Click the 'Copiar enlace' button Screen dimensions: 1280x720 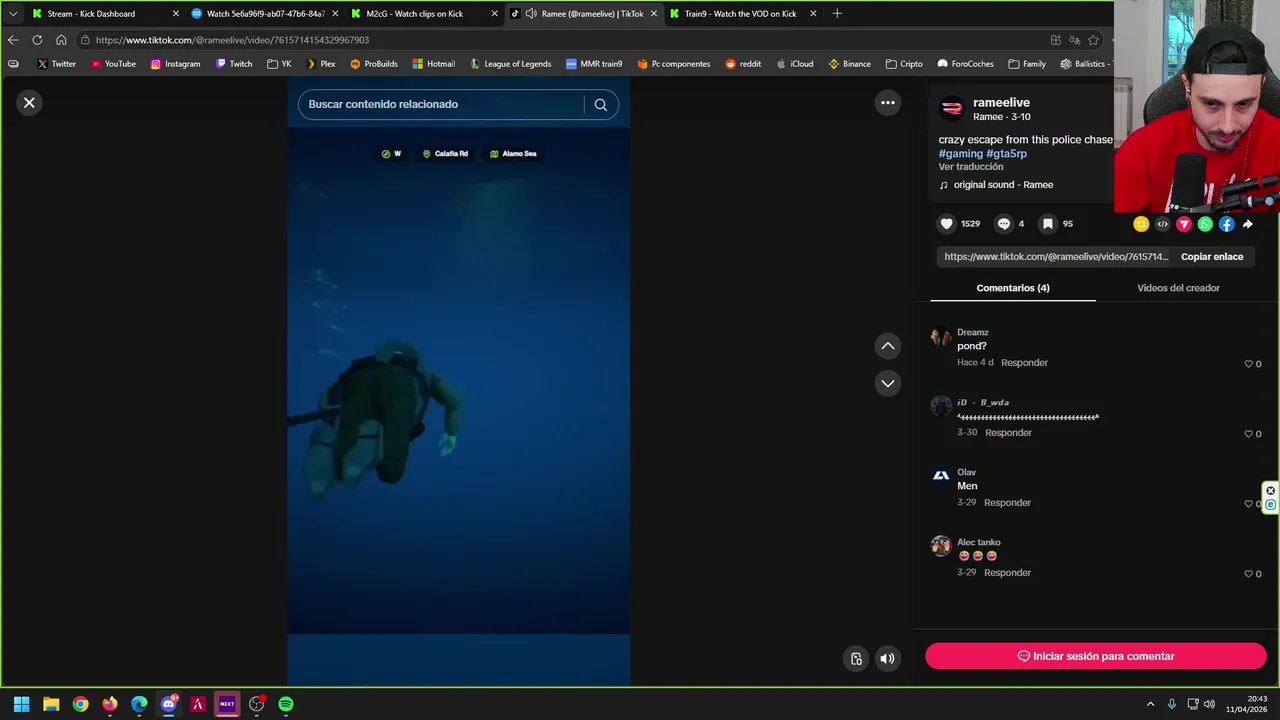(1212, 257)
